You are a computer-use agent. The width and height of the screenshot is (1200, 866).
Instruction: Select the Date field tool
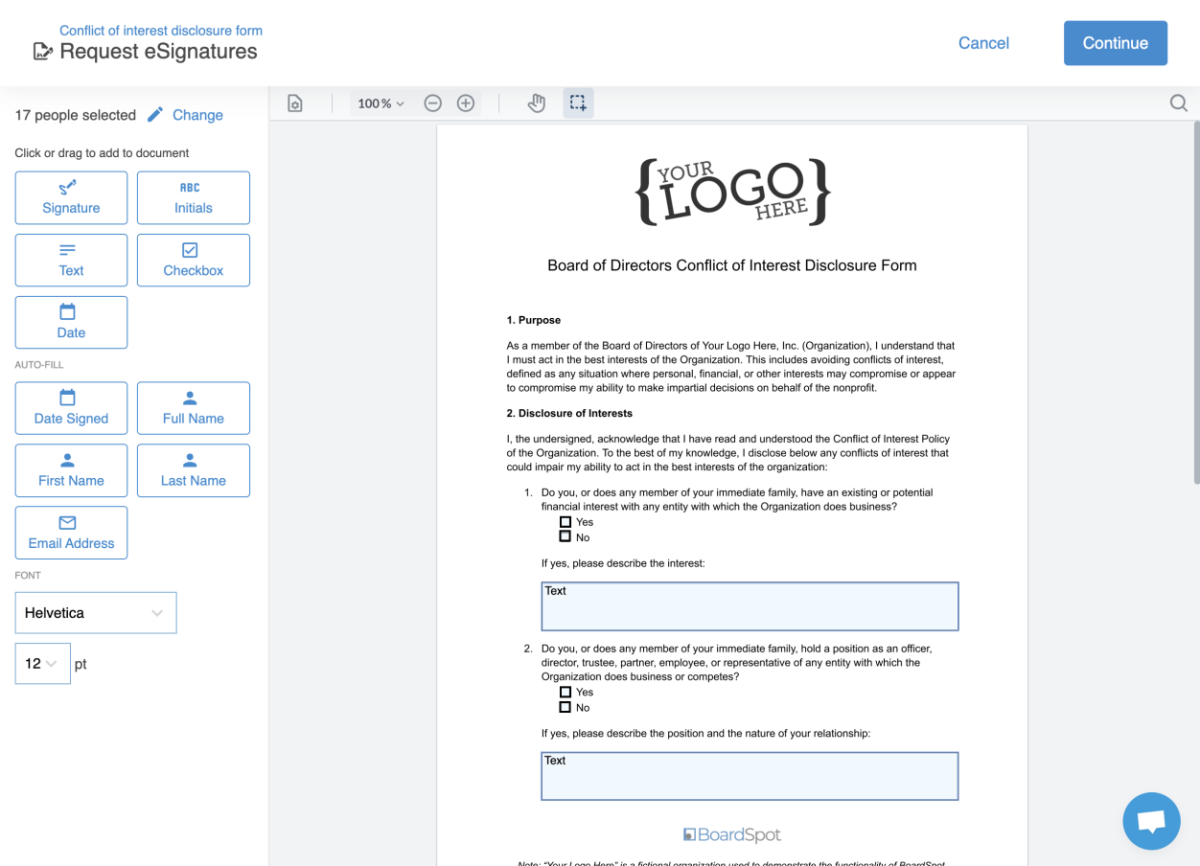coord(70,322)
